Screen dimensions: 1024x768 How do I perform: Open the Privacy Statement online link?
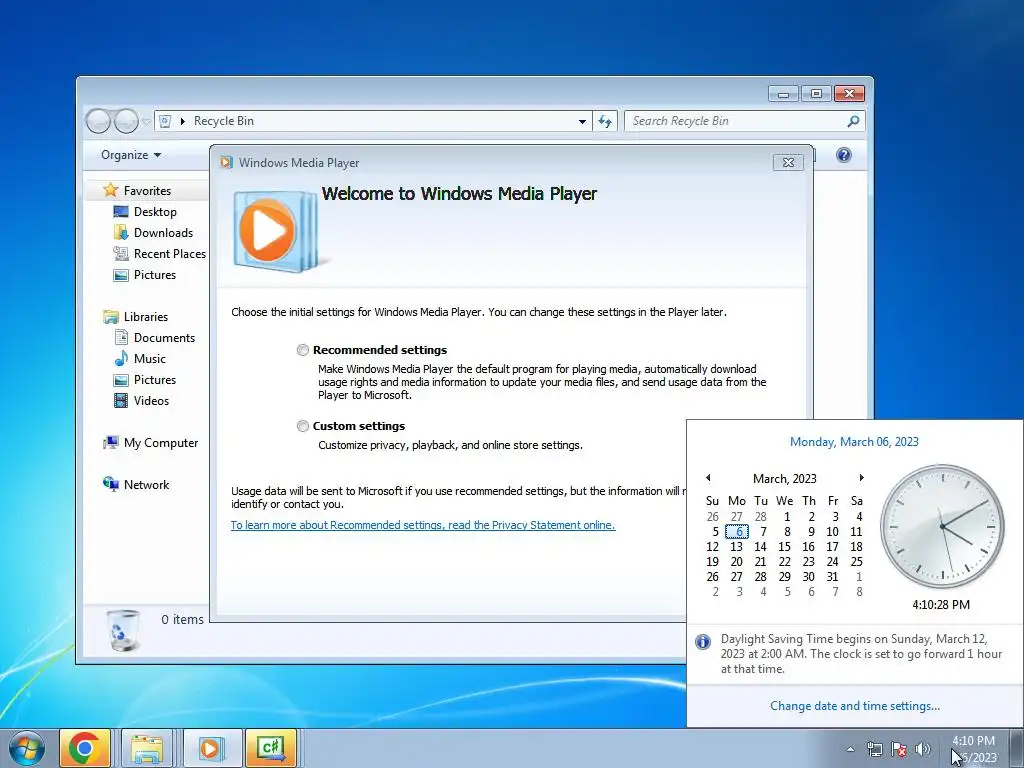tap(423, 525)
